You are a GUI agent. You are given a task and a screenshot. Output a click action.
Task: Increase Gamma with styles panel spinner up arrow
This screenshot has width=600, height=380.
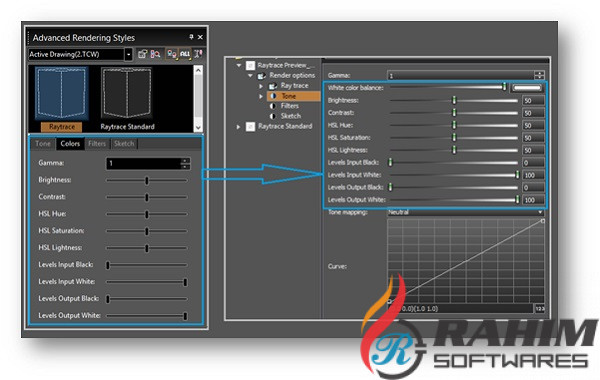pyautogui.click(x=185, y=160)
